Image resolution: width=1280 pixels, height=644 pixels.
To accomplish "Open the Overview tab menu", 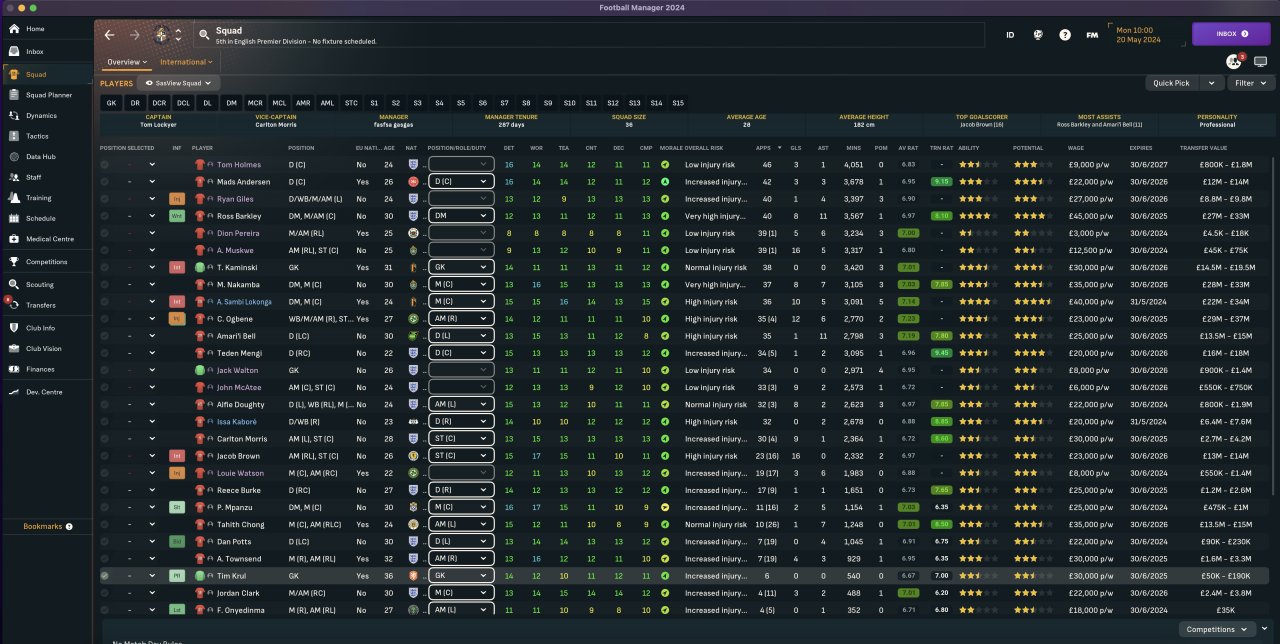I will coord(127,62).
